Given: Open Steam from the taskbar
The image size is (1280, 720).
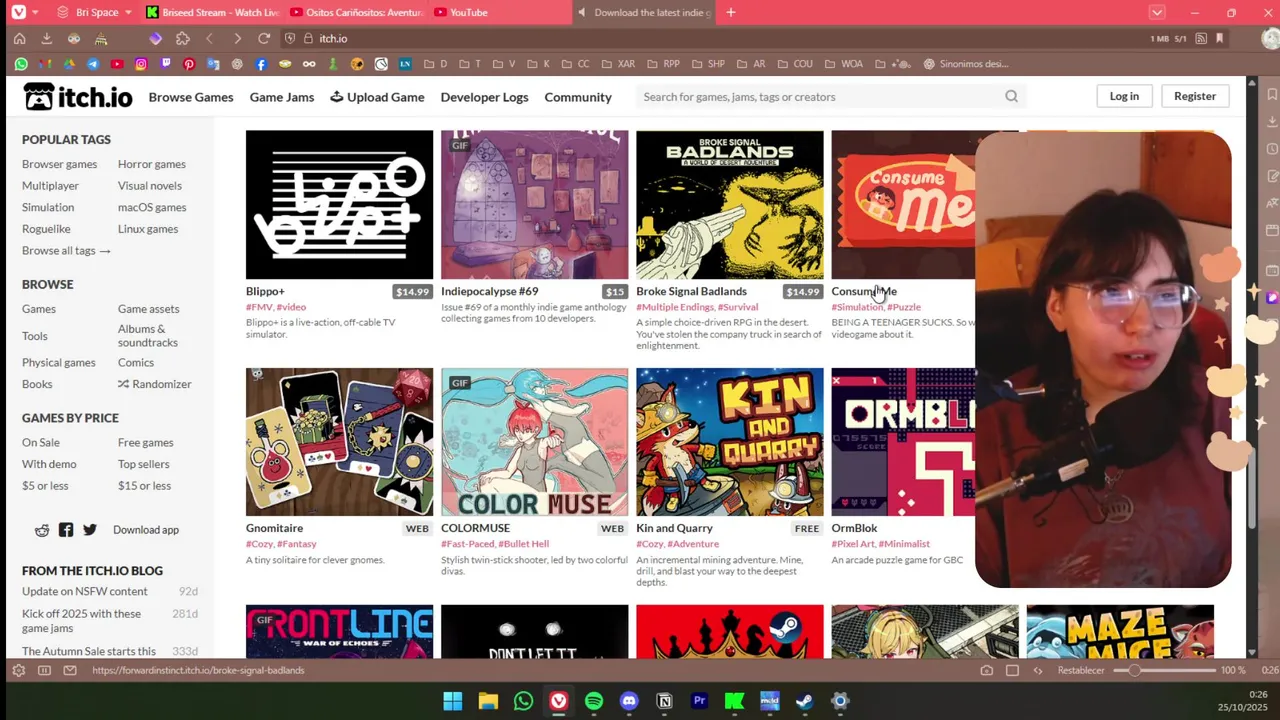Looking at the screenshot, I should [805, 701].
